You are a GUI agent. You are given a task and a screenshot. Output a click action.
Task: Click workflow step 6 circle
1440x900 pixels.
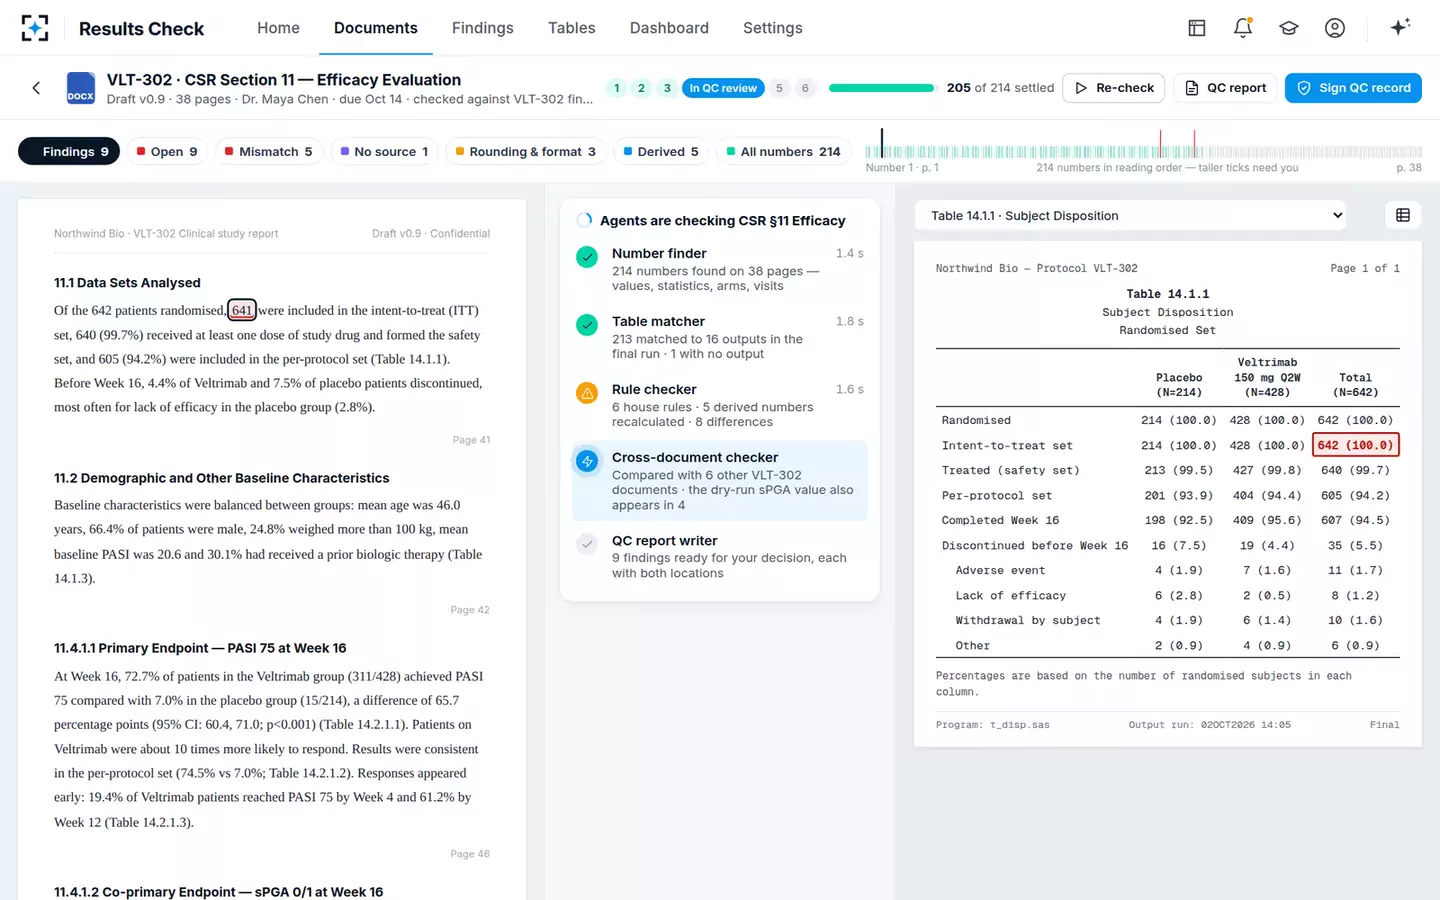[805, 88]
